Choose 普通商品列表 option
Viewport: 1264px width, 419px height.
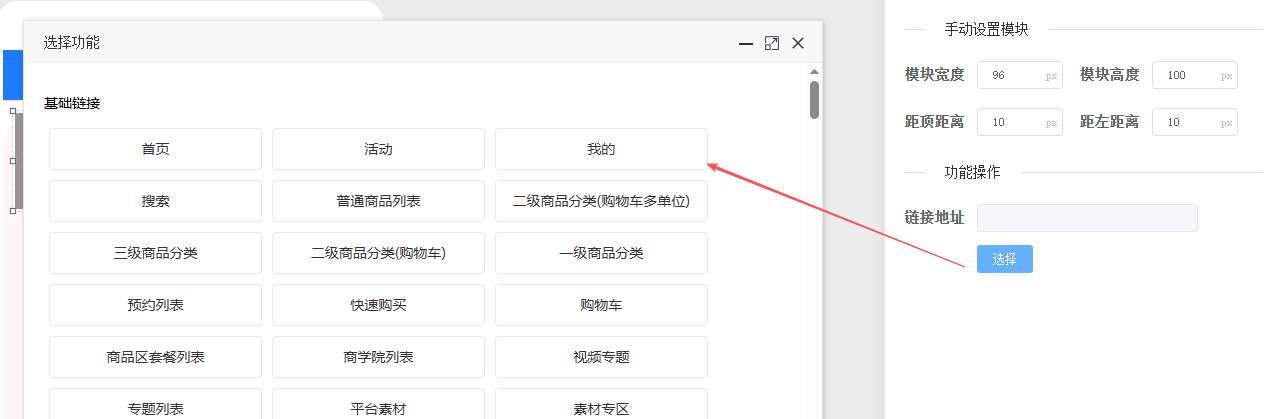coord(378,201)
